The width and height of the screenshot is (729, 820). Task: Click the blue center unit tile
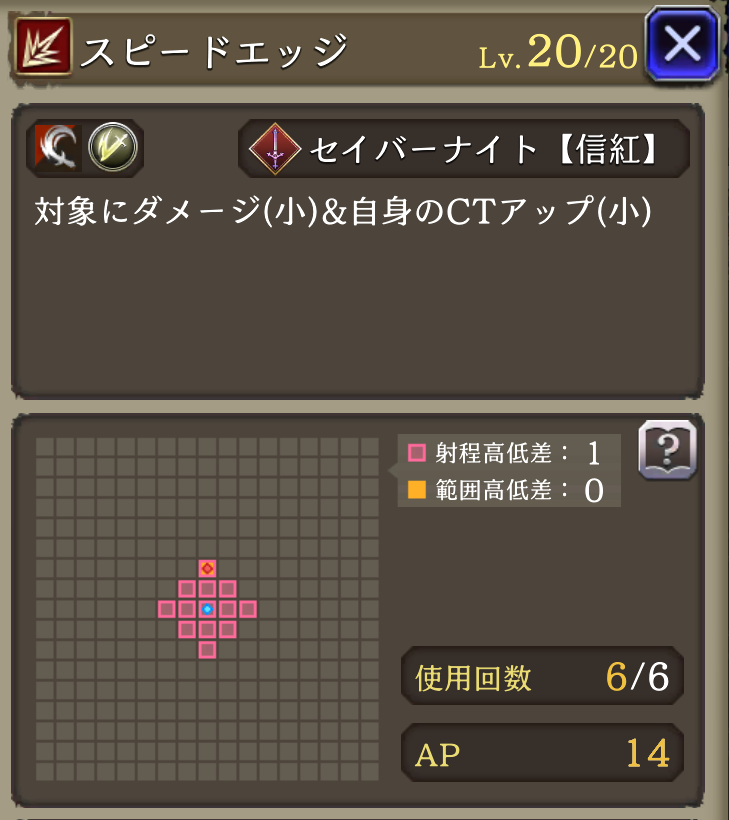coord(208,609)
